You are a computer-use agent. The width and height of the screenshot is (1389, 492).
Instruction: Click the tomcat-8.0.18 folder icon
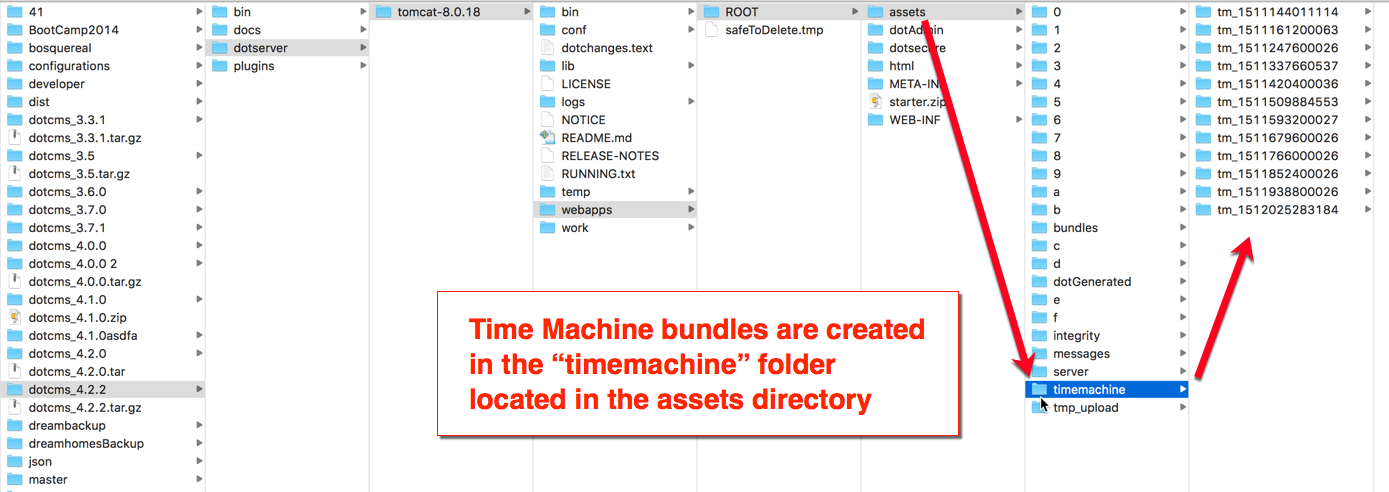pos(383,12)
